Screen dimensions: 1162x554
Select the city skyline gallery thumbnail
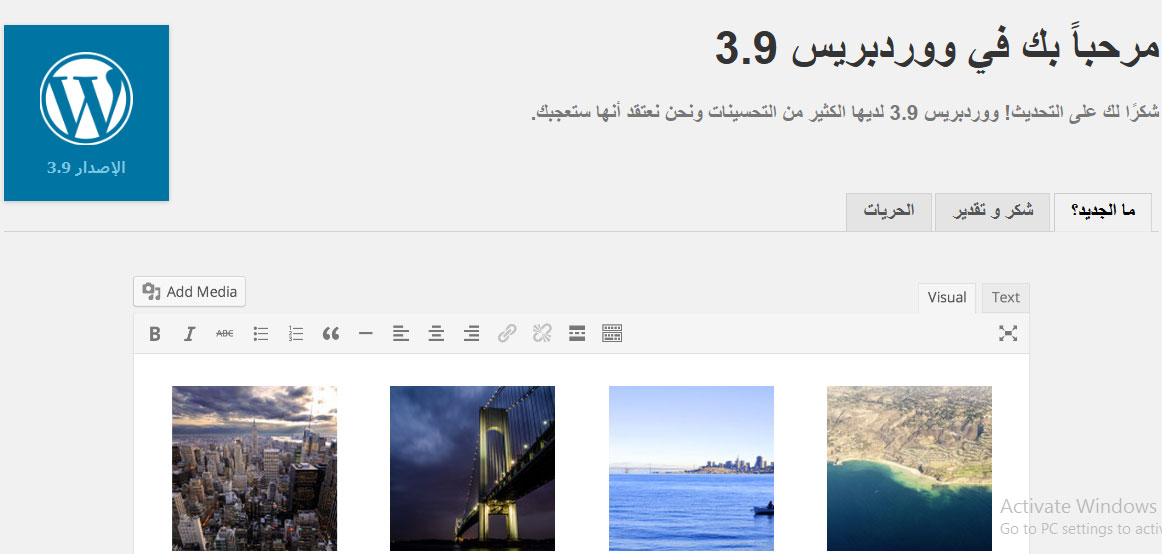click(x=254, y=468)
